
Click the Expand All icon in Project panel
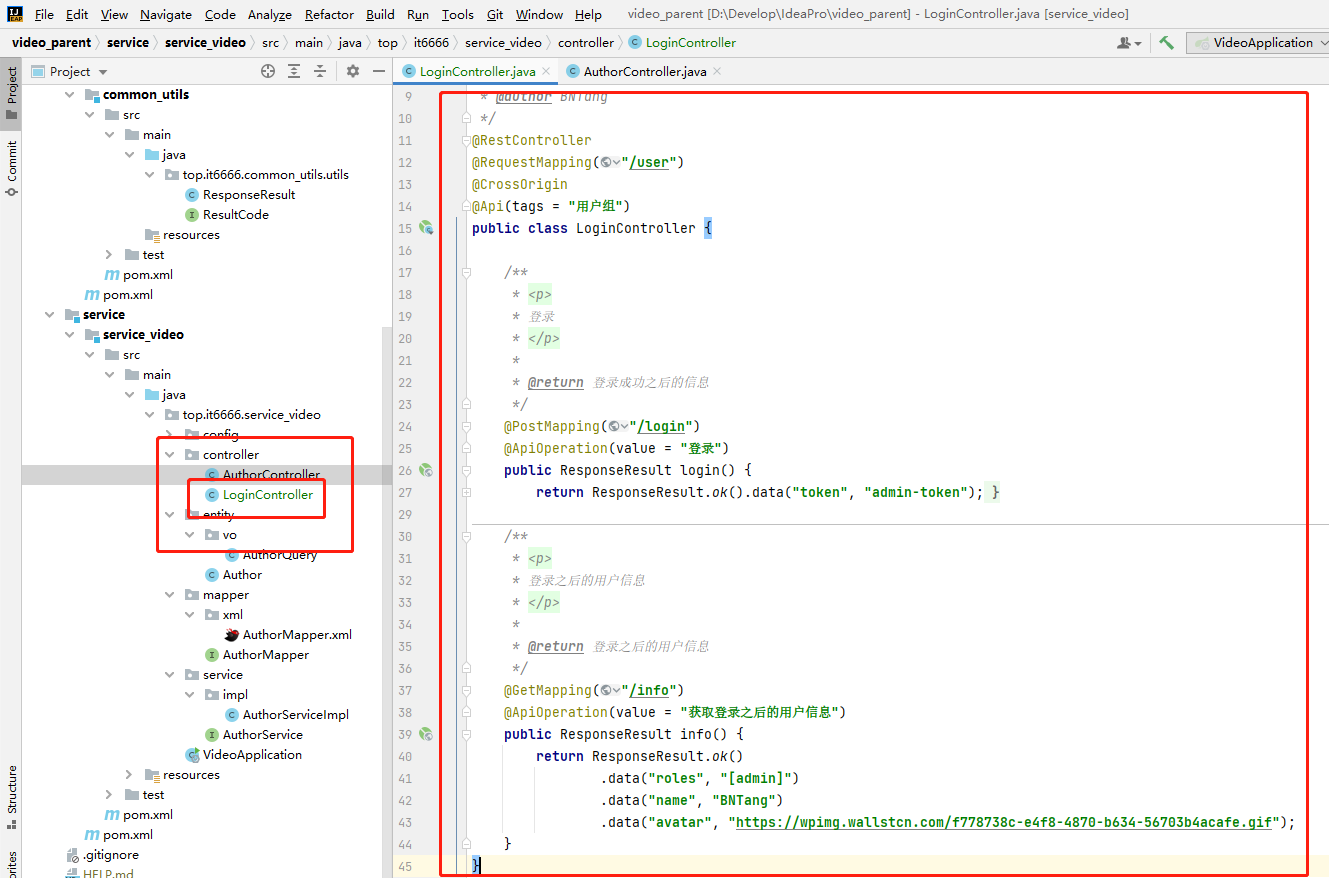(x=294, y=71)
